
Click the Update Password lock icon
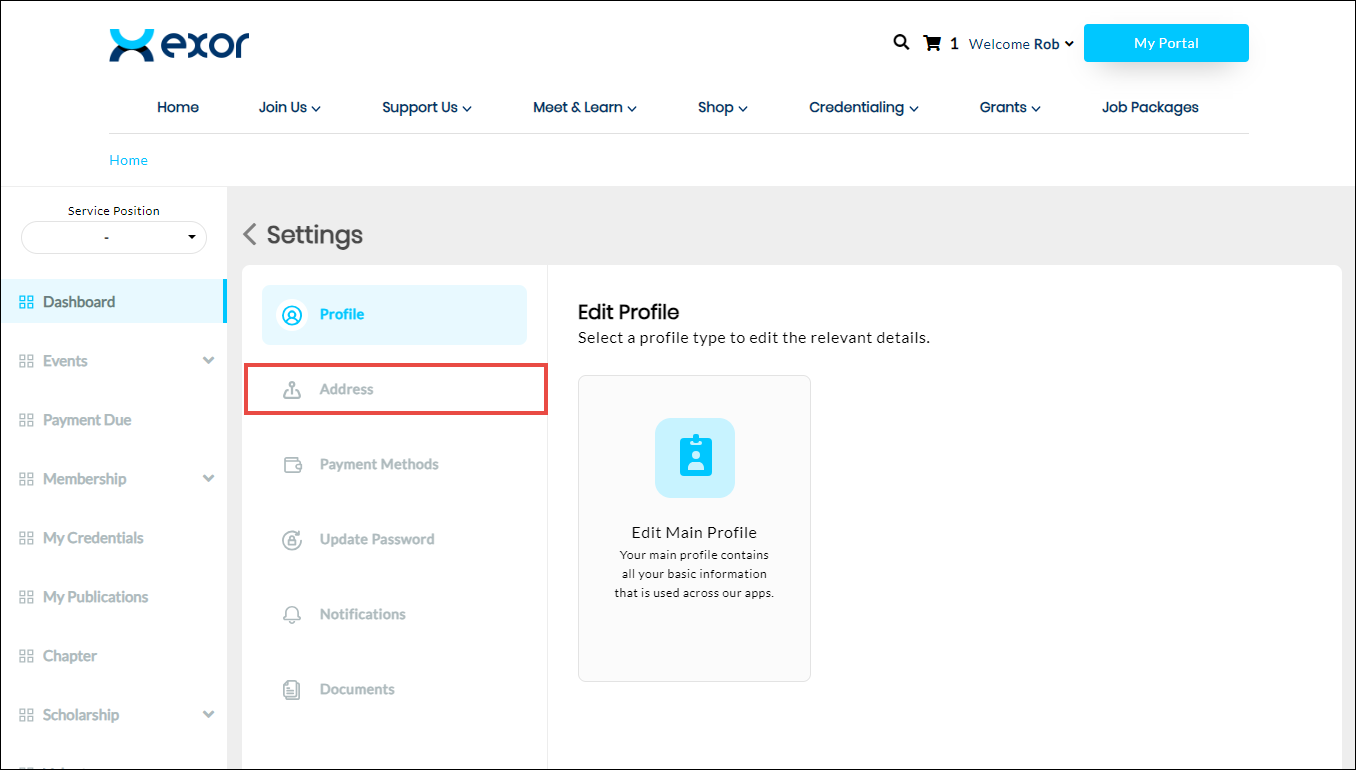tap(292, 540)
